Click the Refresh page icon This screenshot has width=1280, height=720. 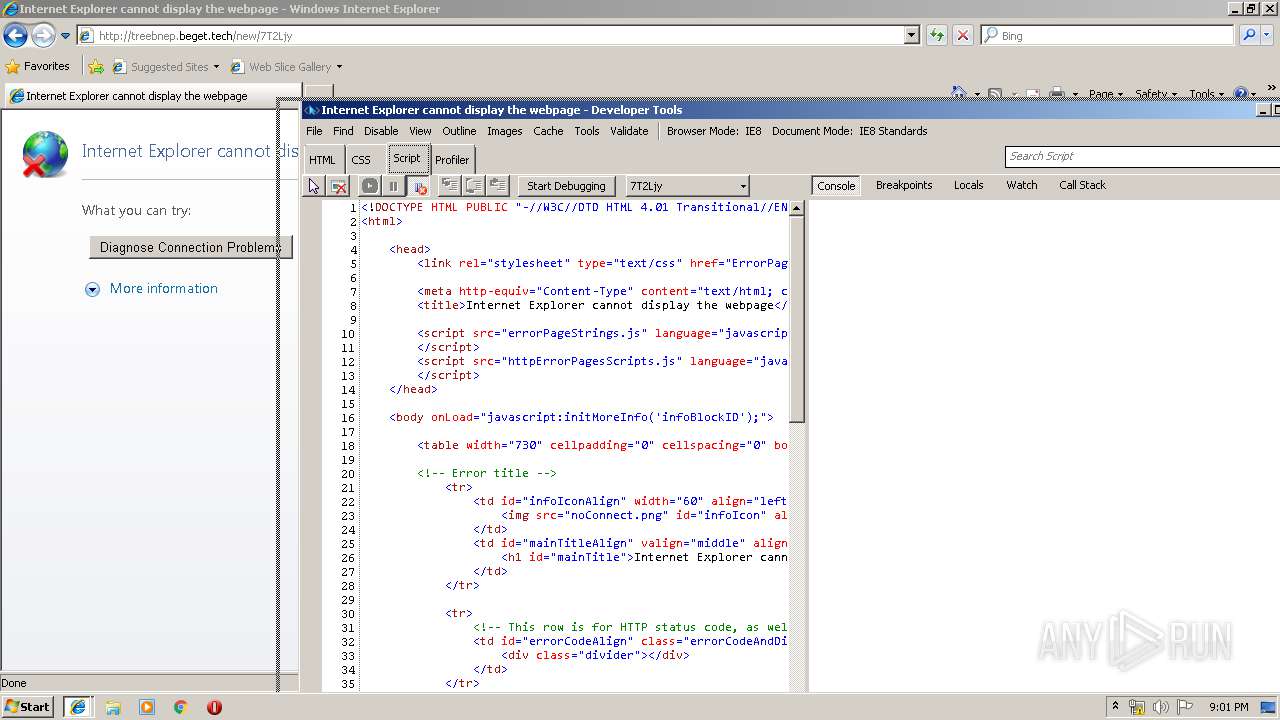936,36
